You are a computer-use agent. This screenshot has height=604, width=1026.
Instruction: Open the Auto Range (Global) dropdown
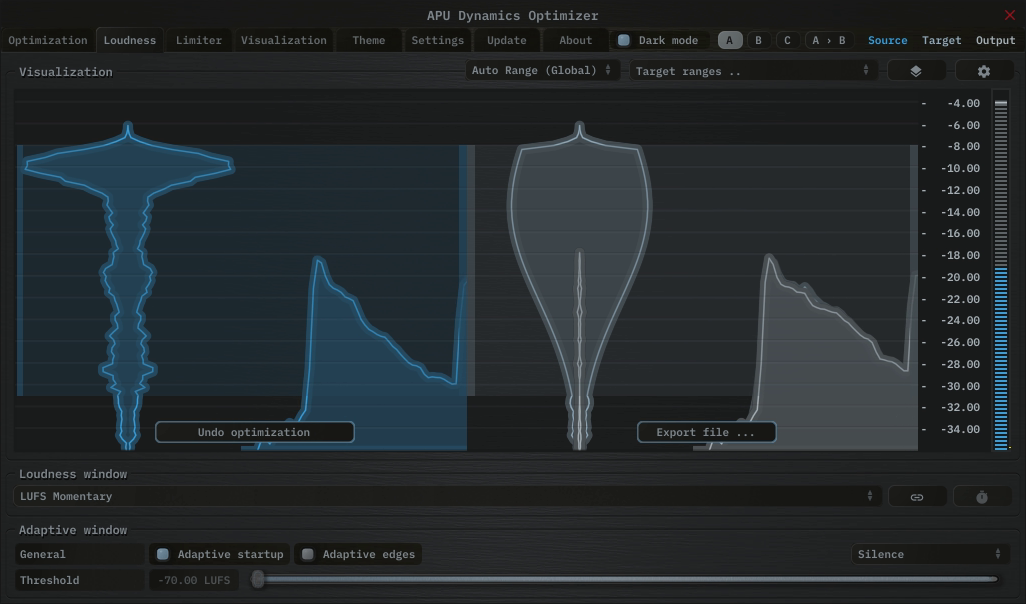[x=542, y=71]
